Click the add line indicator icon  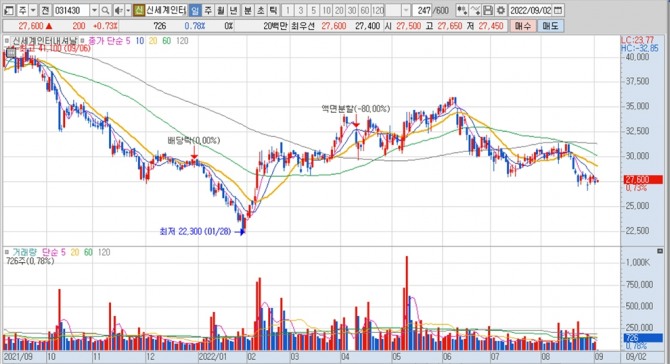click(x=475, y=10)
